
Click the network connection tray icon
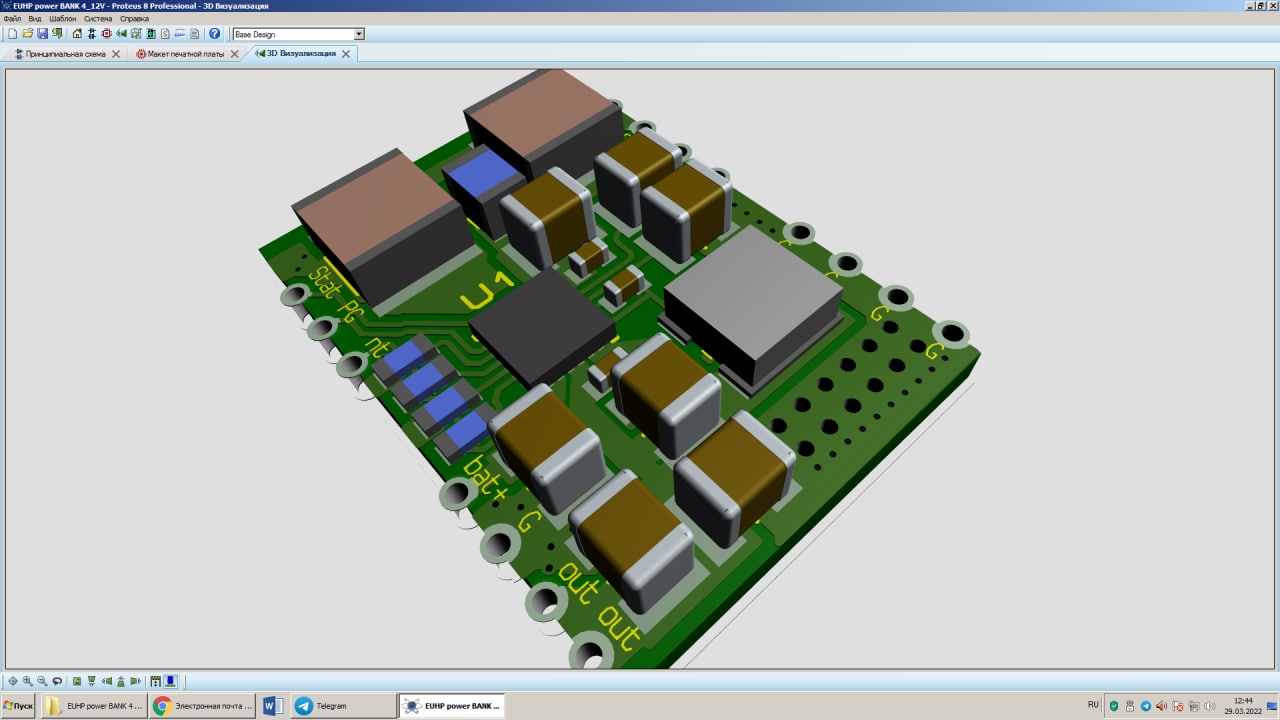coord(1194,706)
